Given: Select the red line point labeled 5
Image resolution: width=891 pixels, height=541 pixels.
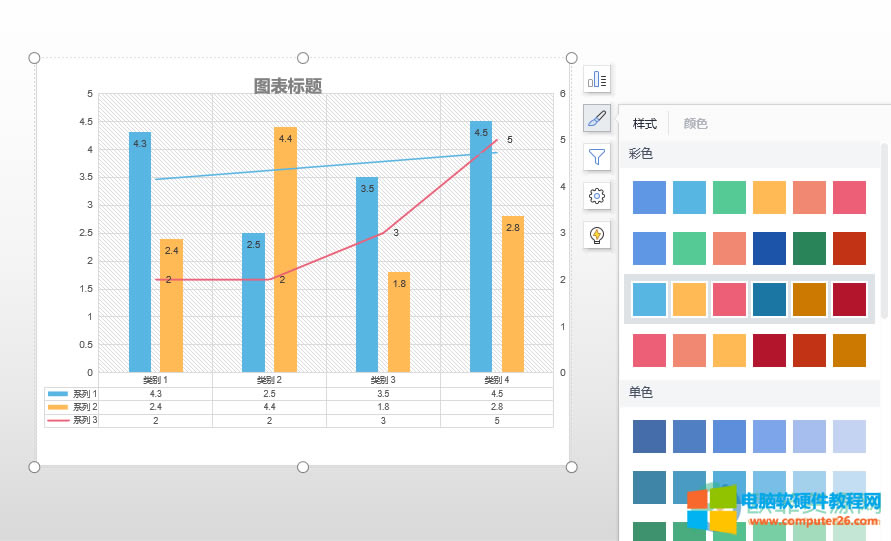Looking at the screenshot, I should [495, 141].
